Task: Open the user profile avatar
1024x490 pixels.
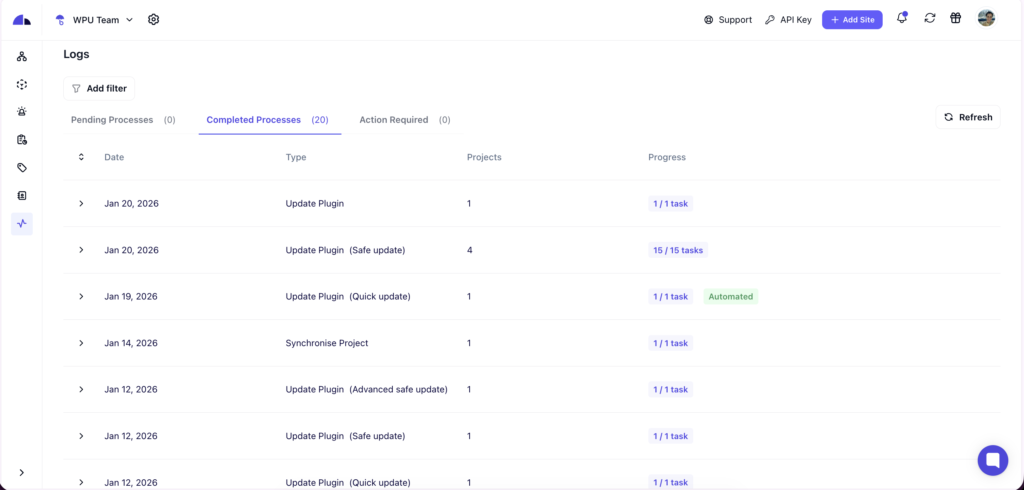Action: point(986,18)
